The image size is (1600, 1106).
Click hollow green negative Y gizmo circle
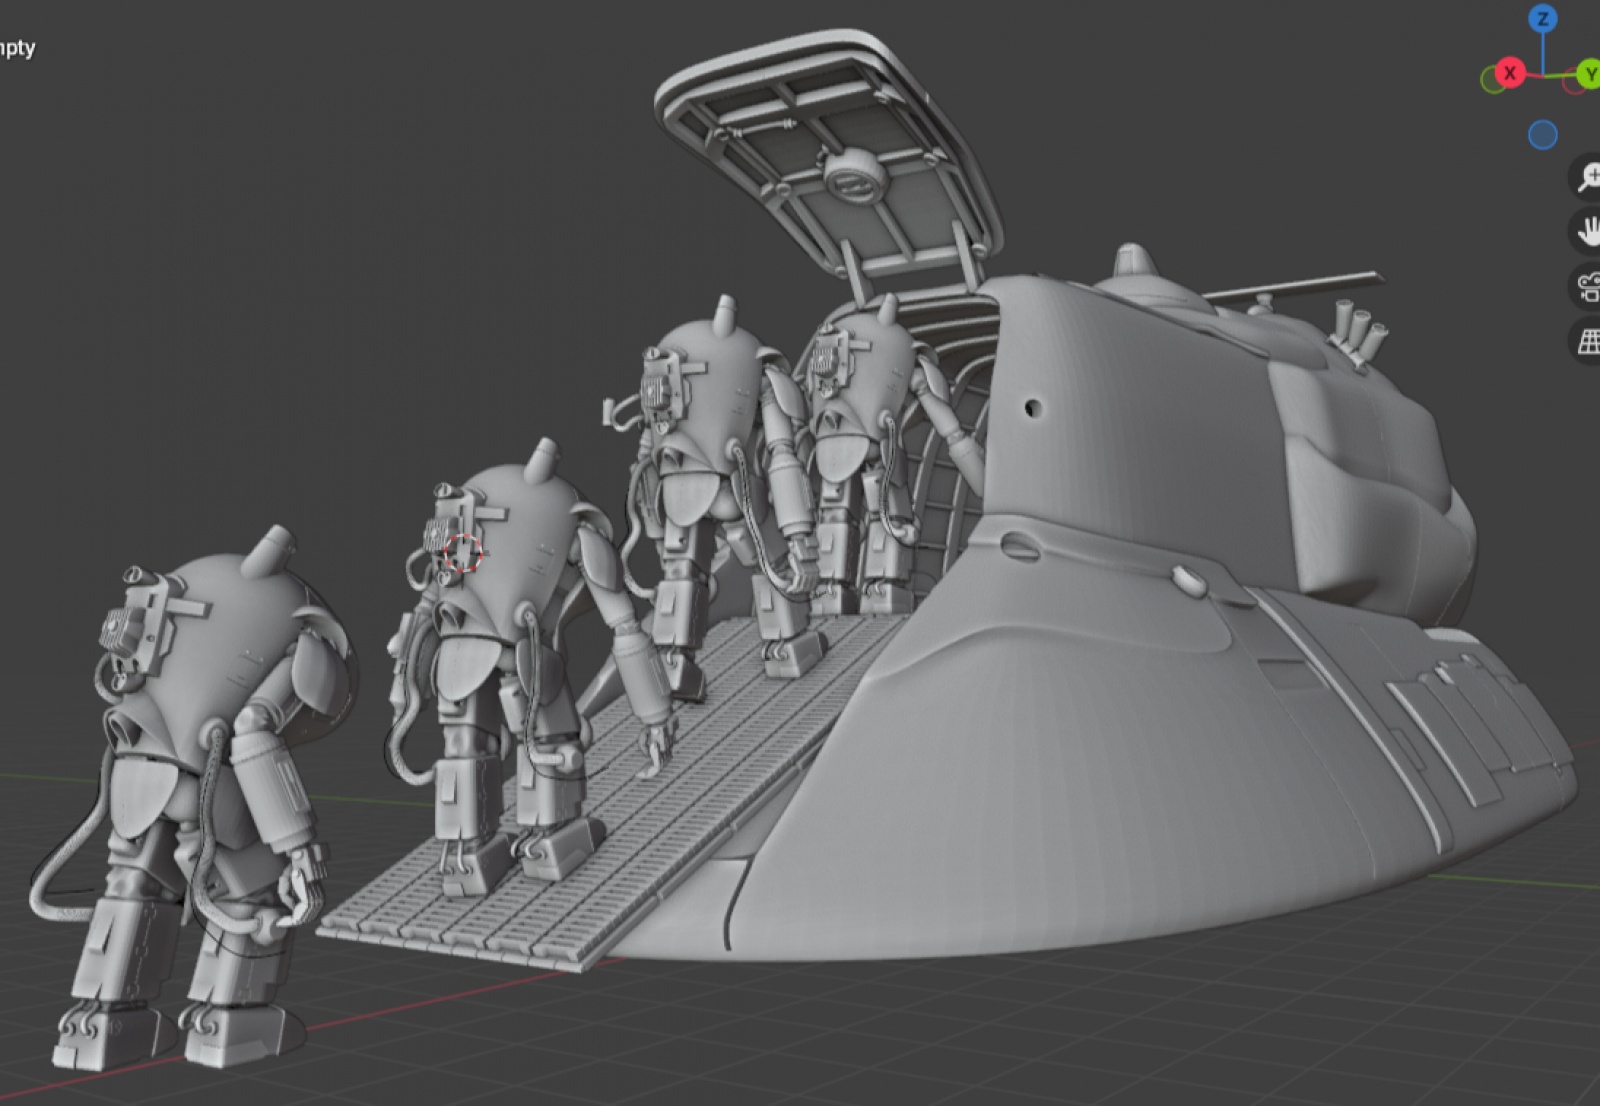pyautogui.click(x=1493, y=80)
